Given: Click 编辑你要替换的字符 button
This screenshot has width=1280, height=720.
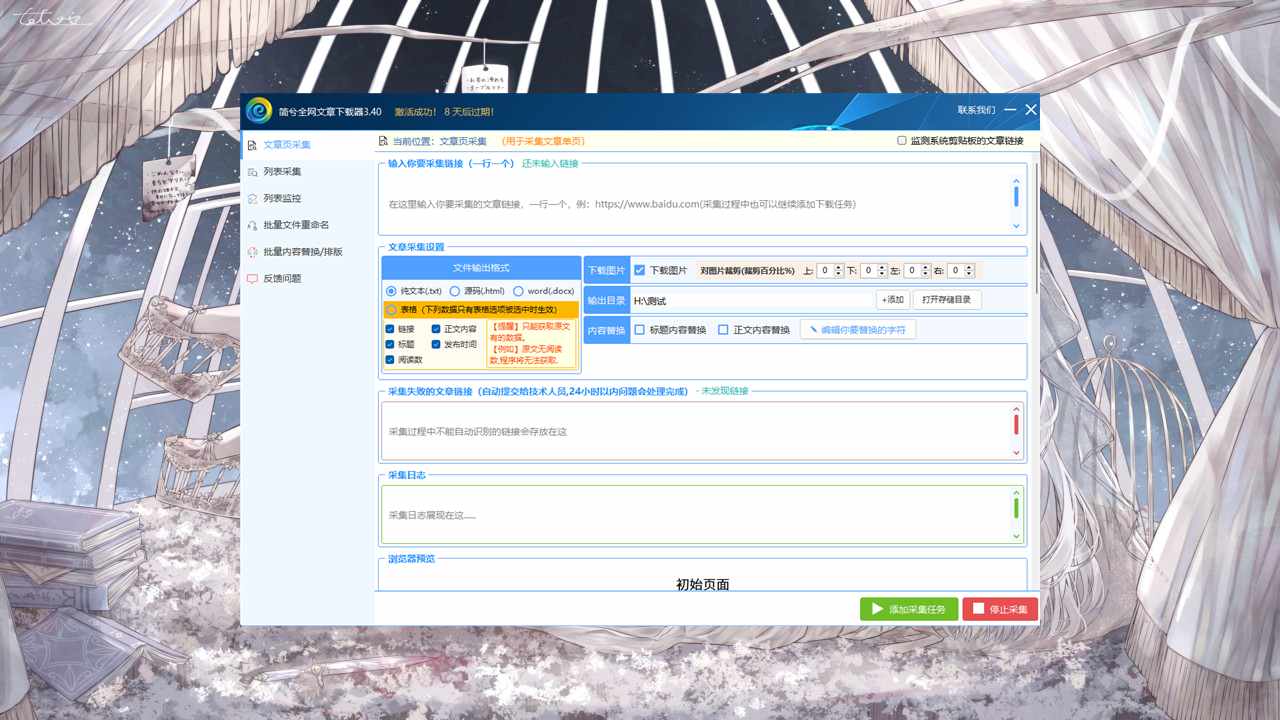Looking at the screenshot, I should [857, 330].
